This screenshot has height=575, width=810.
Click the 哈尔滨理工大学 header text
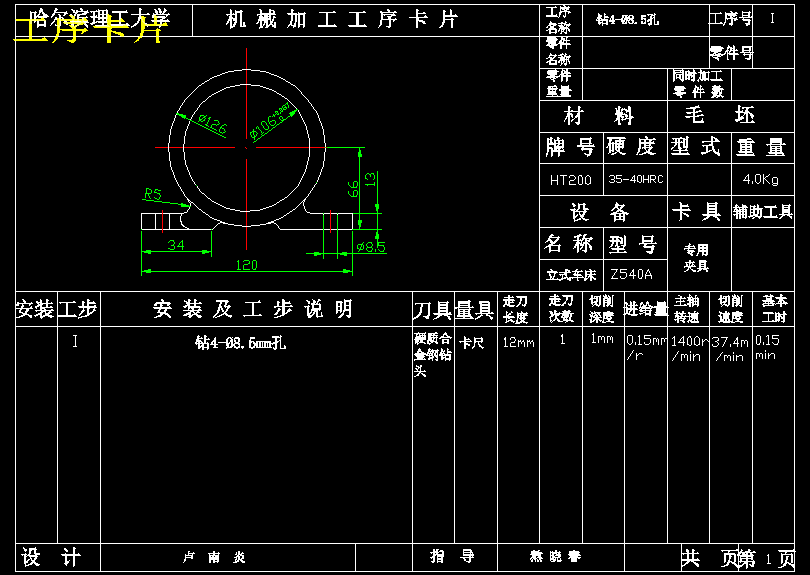coord(99,19)
